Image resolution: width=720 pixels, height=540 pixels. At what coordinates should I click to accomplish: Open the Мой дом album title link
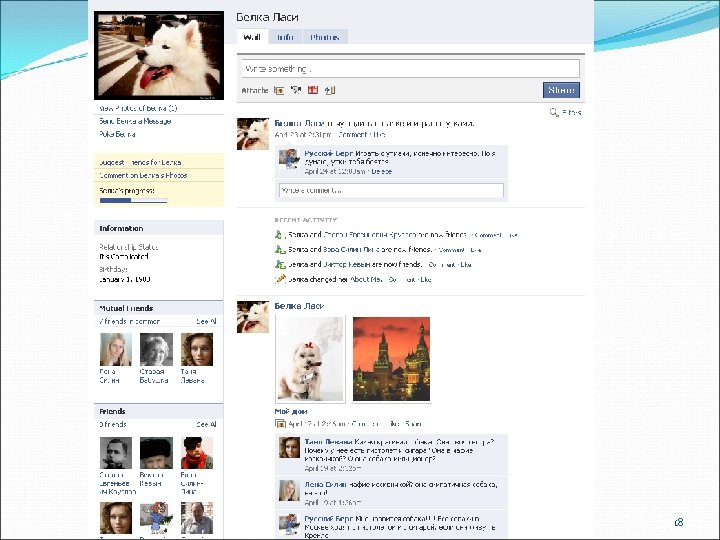coord(291,411)
